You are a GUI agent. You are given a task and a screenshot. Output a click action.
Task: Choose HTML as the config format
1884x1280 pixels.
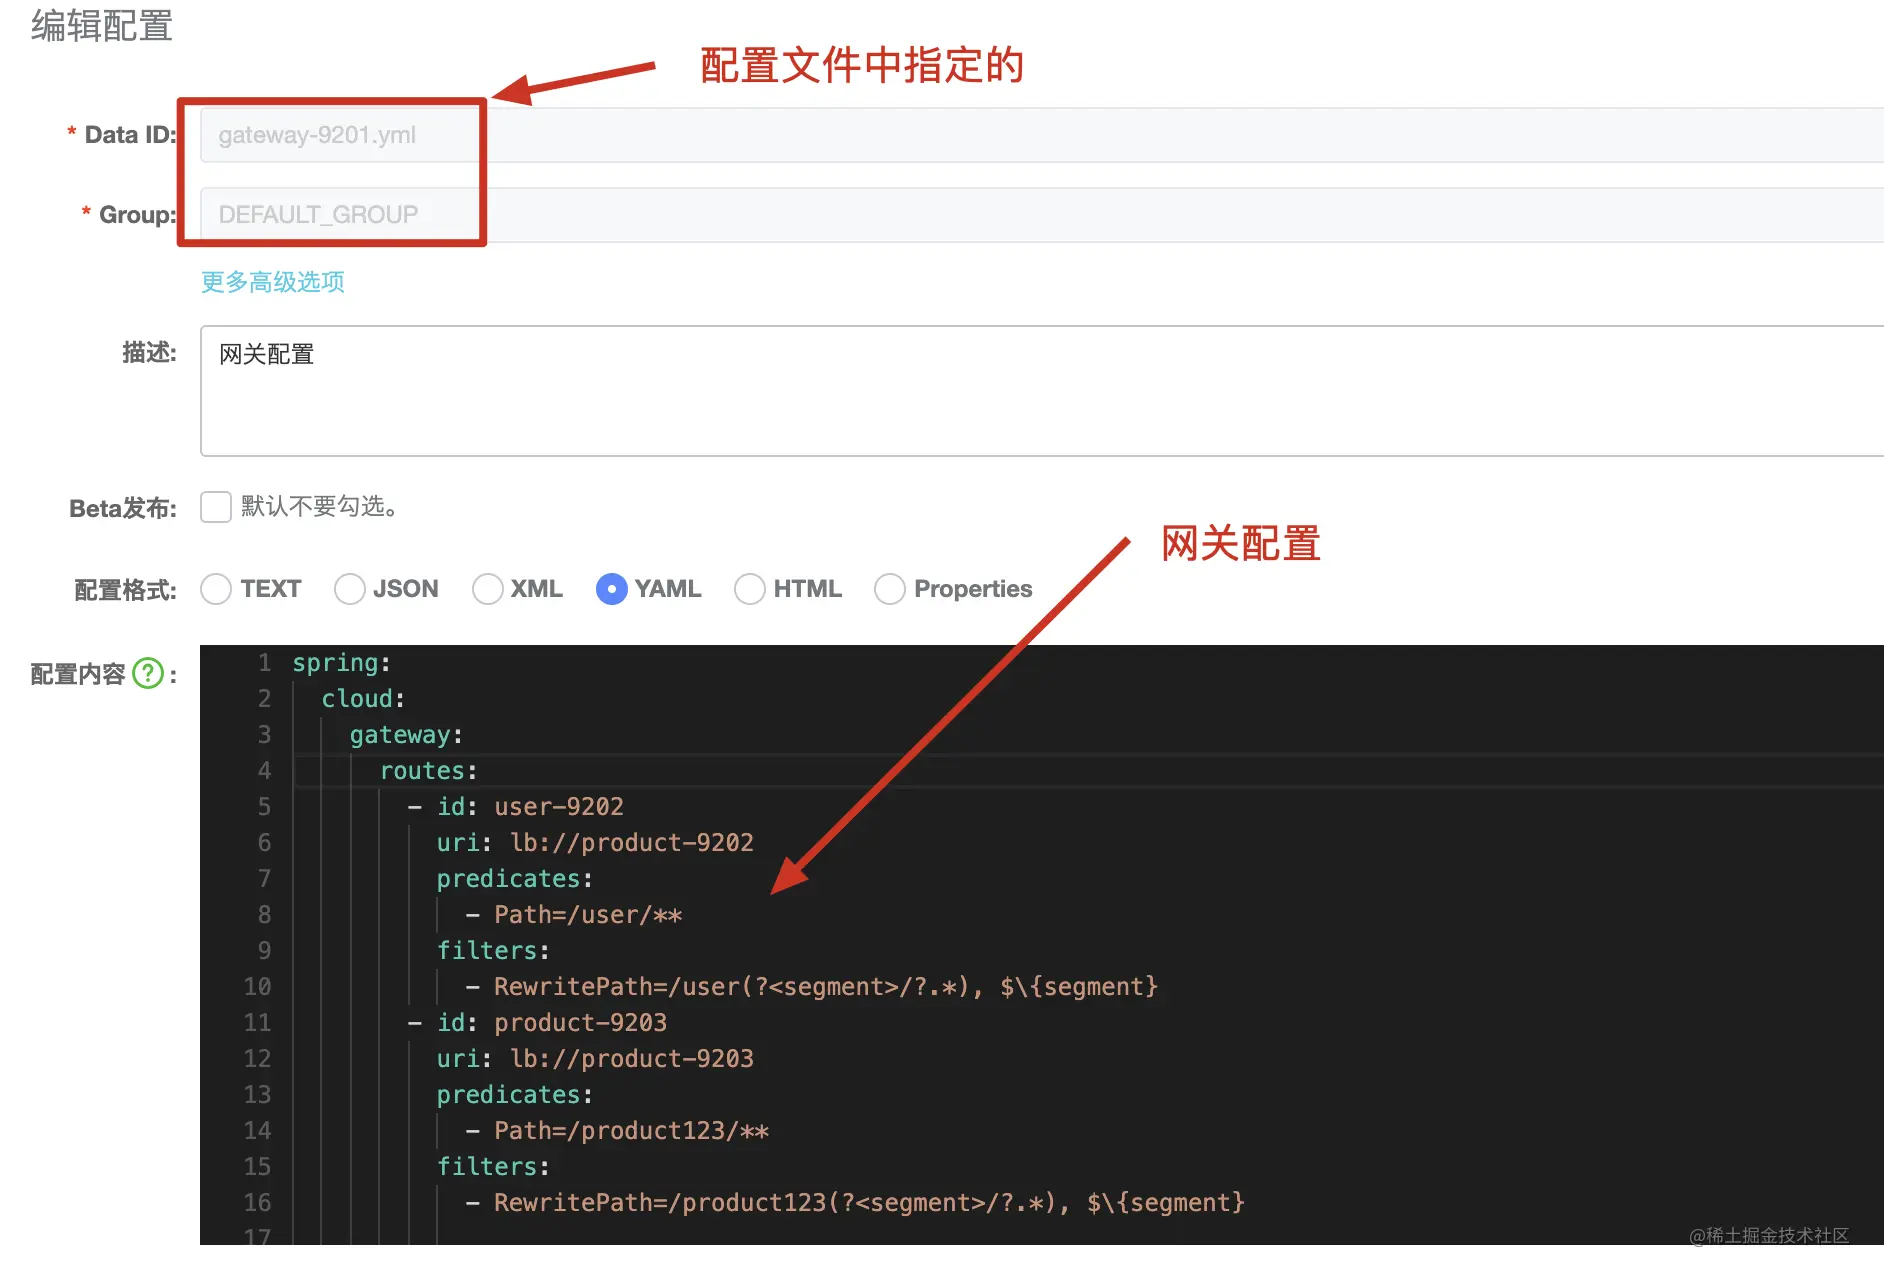pyautogui.click(x=750, y=589)
